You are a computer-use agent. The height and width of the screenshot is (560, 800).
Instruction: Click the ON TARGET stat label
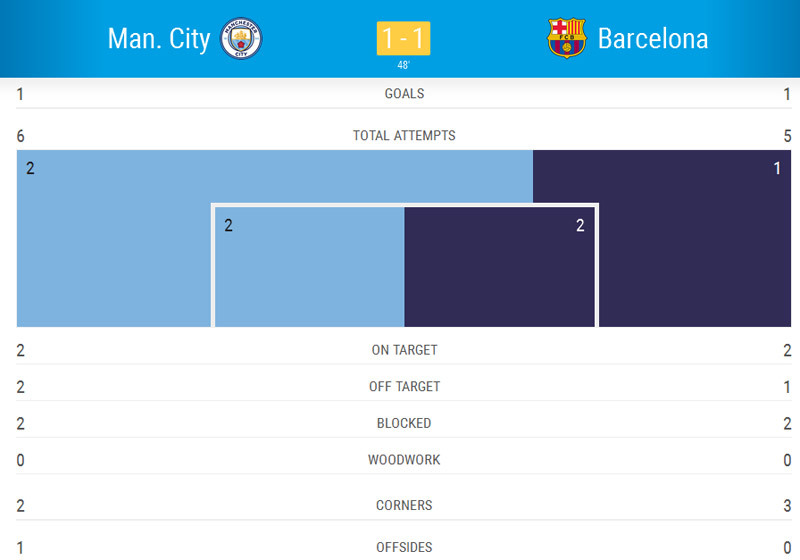click(x=404, y=350)
